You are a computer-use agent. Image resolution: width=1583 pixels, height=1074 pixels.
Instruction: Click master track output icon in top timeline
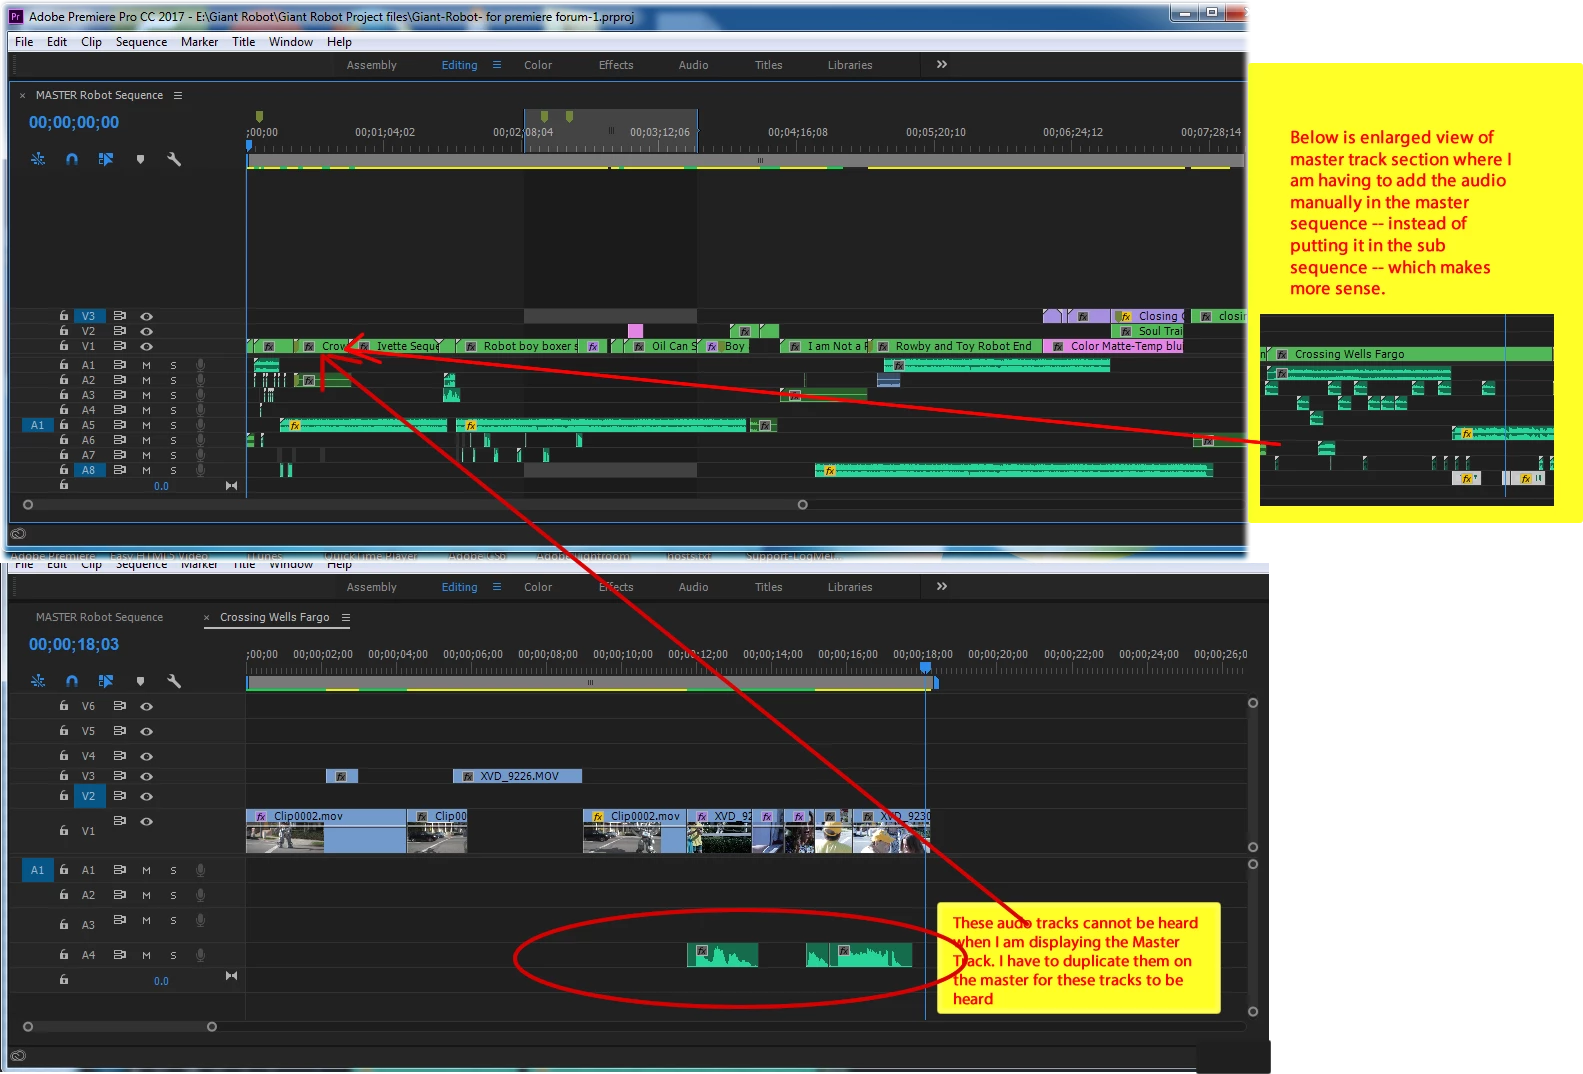[231, 486]
